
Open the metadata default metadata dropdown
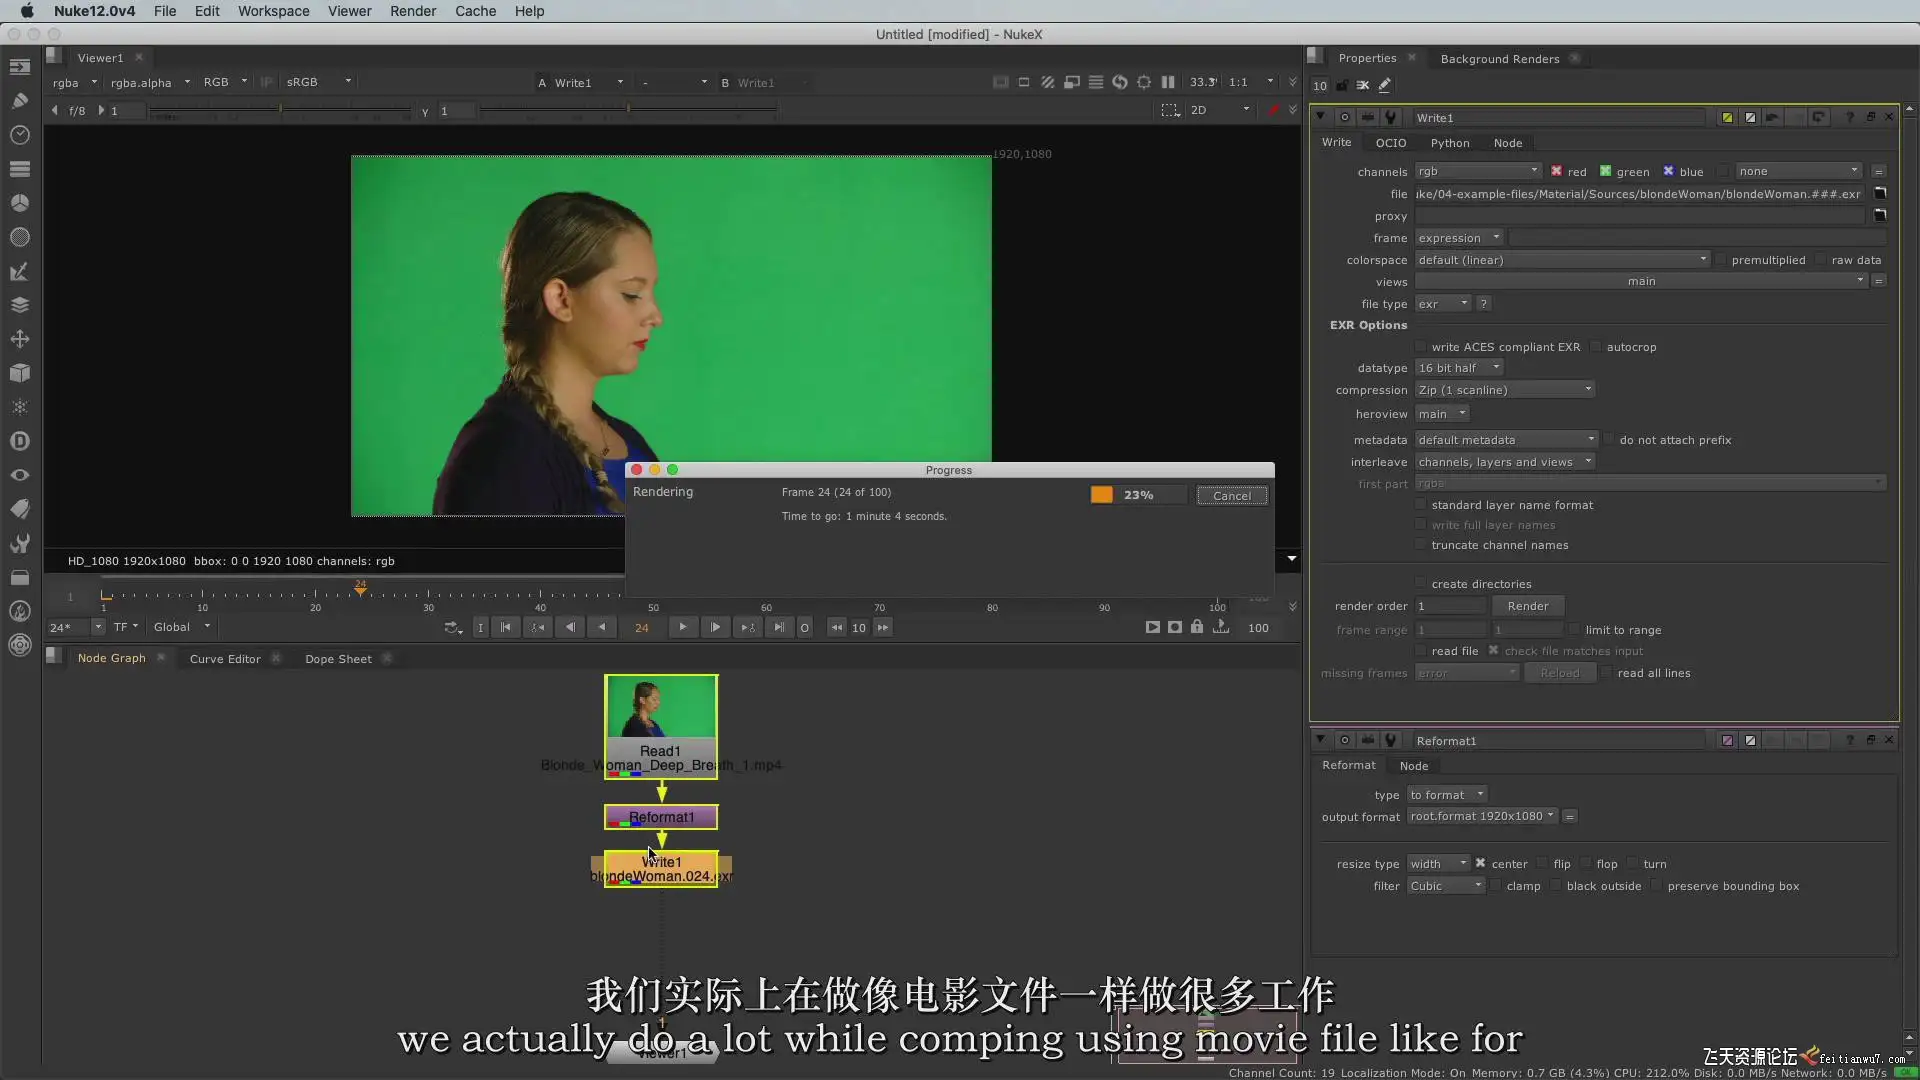coord(1506,440)
